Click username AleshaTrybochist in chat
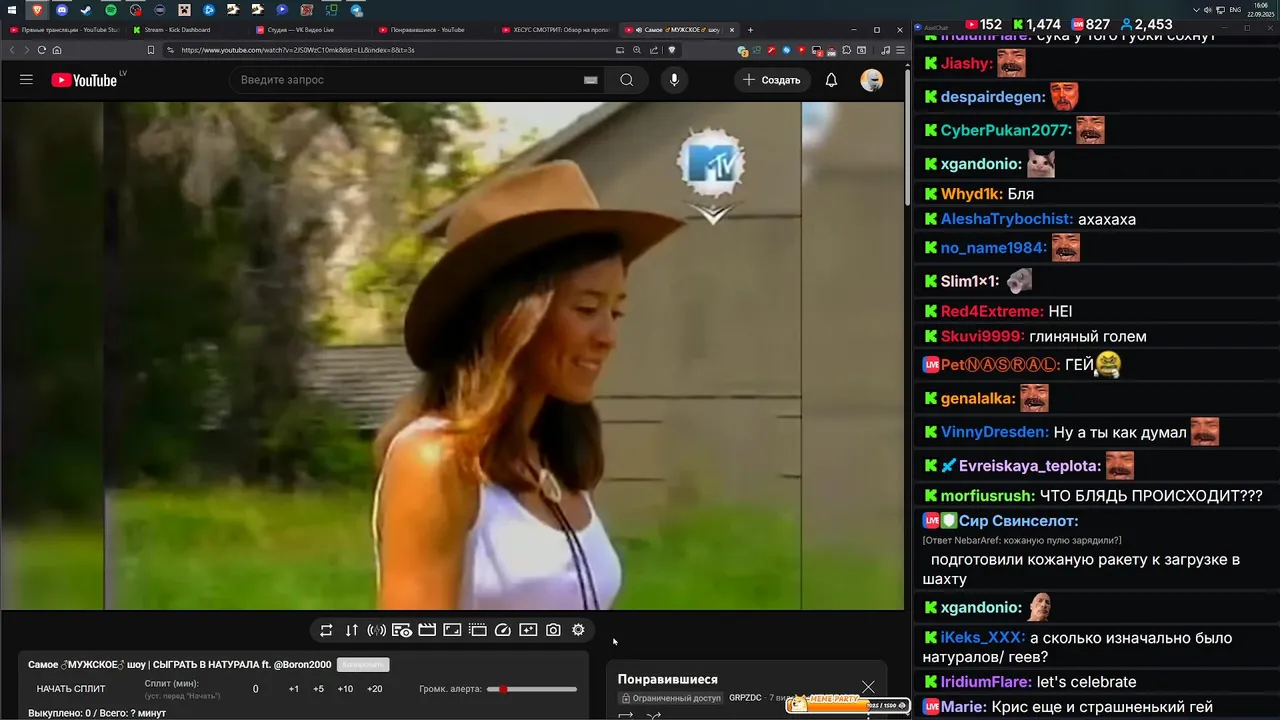1280x720 pixels. 1007,219
